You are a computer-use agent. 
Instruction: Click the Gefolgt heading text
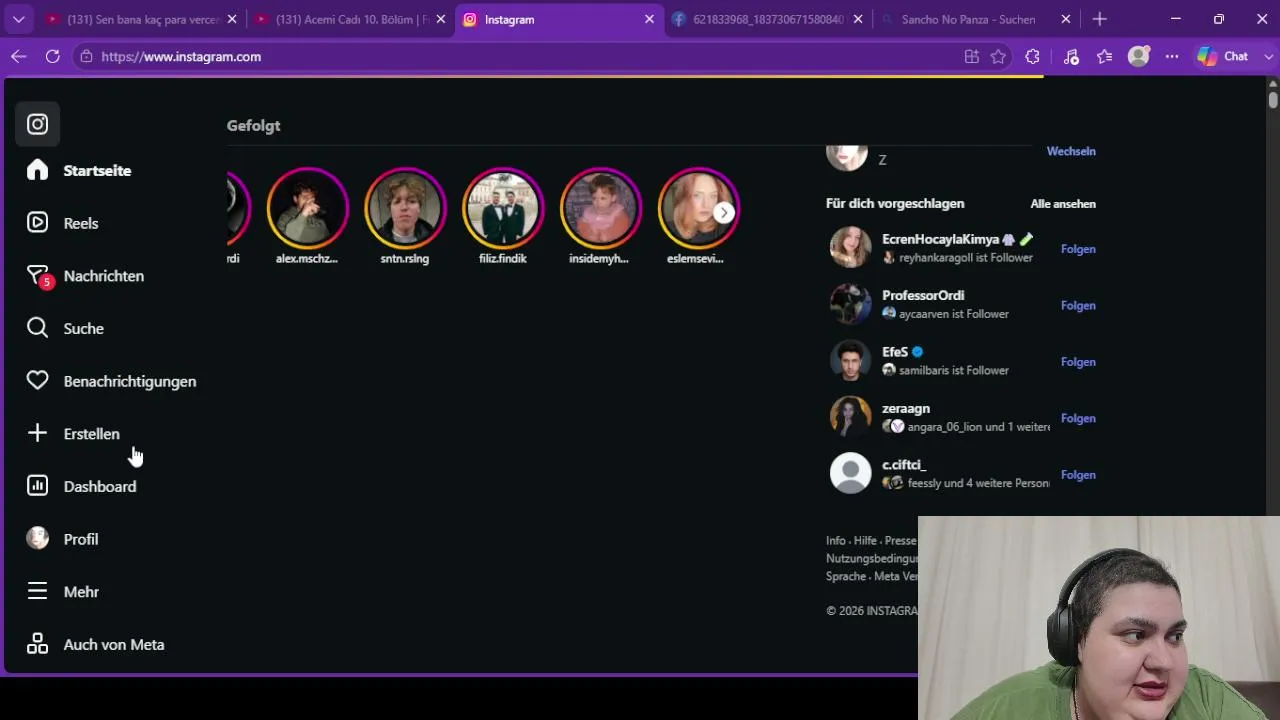[253, 126]
